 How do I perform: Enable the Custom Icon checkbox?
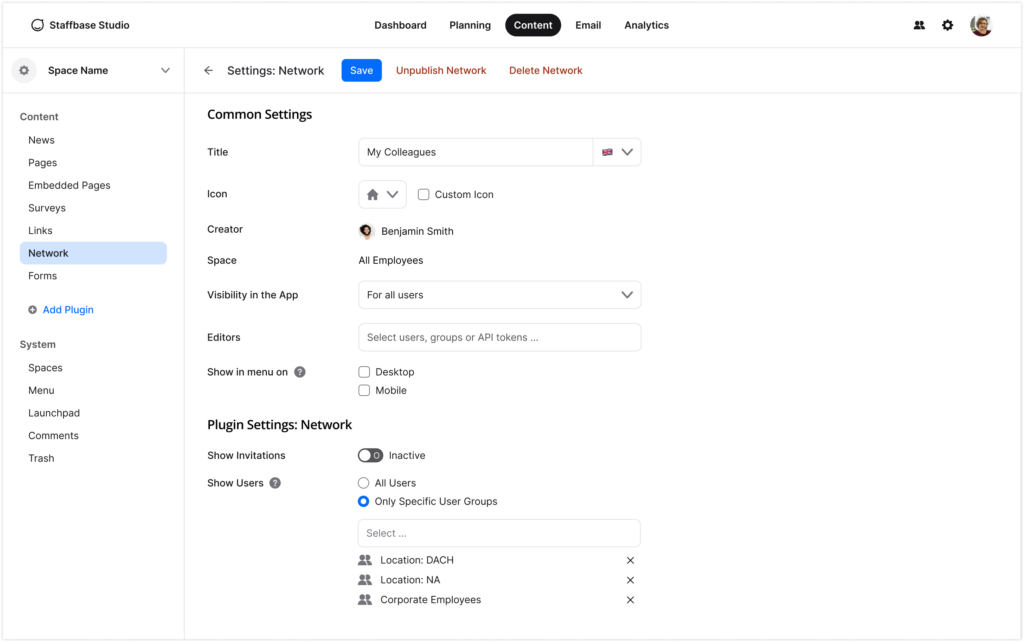(423, 194)
